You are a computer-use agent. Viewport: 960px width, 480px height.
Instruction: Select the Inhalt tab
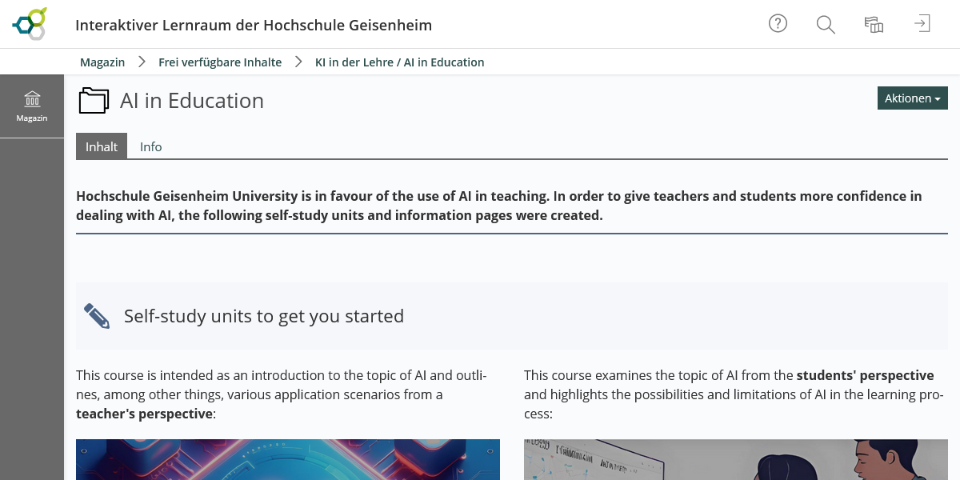(101, 146)
